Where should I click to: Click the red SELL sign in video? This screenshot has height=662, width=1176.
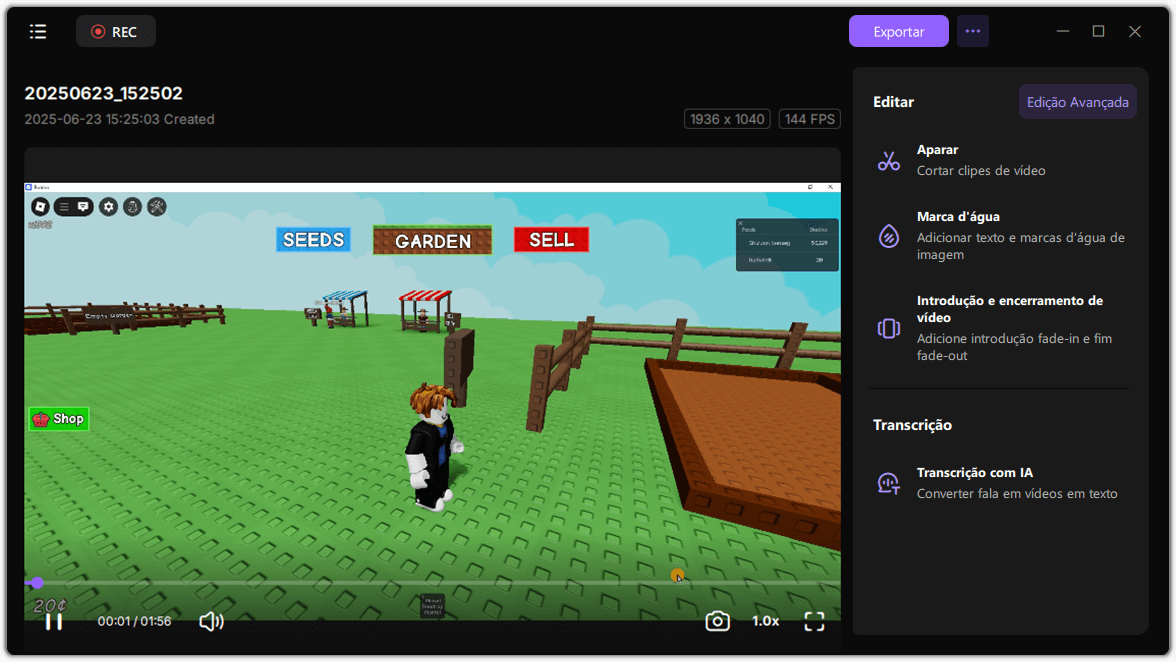click(x=551, y=240)
